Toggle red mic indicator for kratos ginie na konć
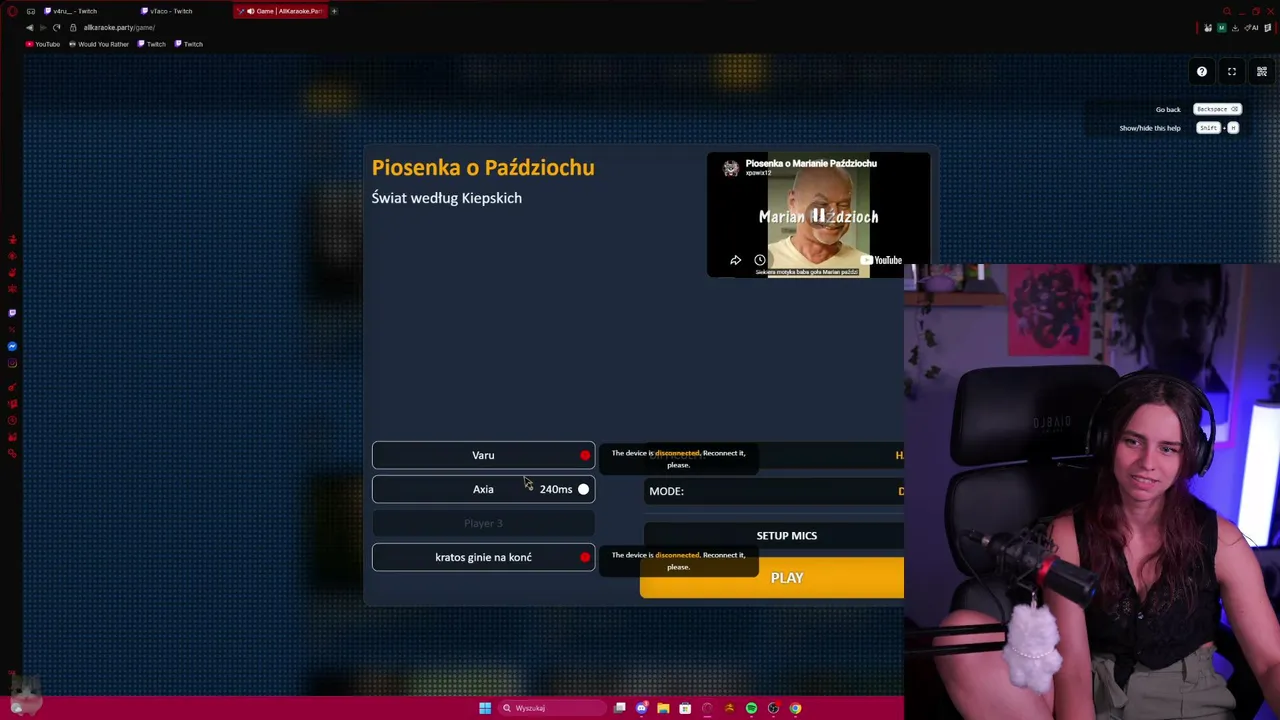Image resolution: width=1280 pixels, height=720 pixels. point(585,557)
